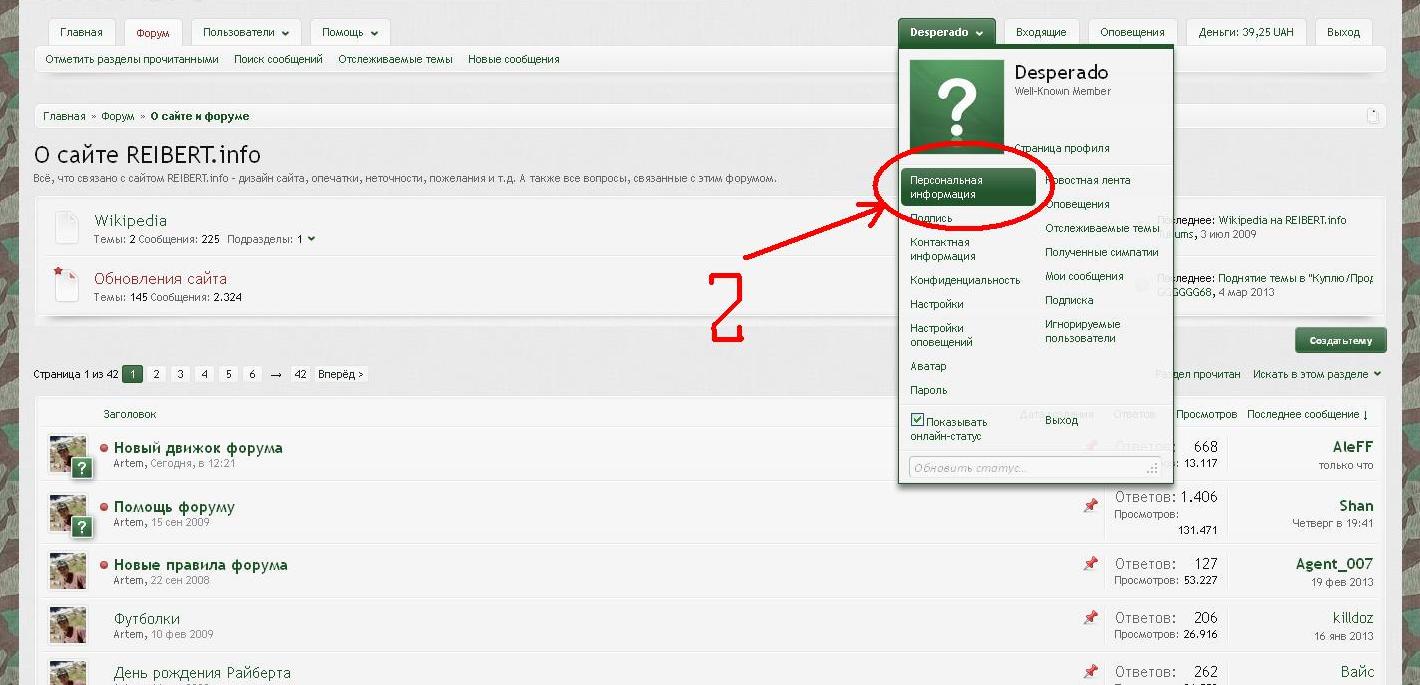Open Настройки оповещений menu item

(x=941, y=335)
